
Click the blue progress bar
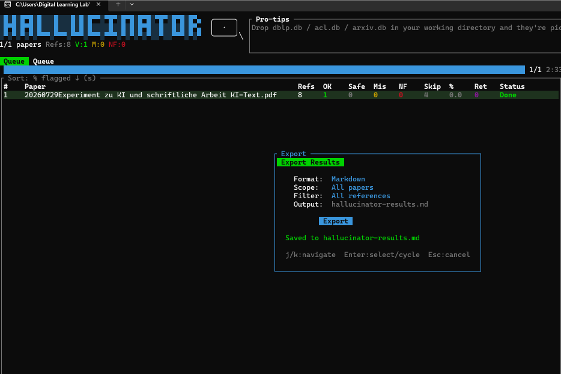point(264,69)
